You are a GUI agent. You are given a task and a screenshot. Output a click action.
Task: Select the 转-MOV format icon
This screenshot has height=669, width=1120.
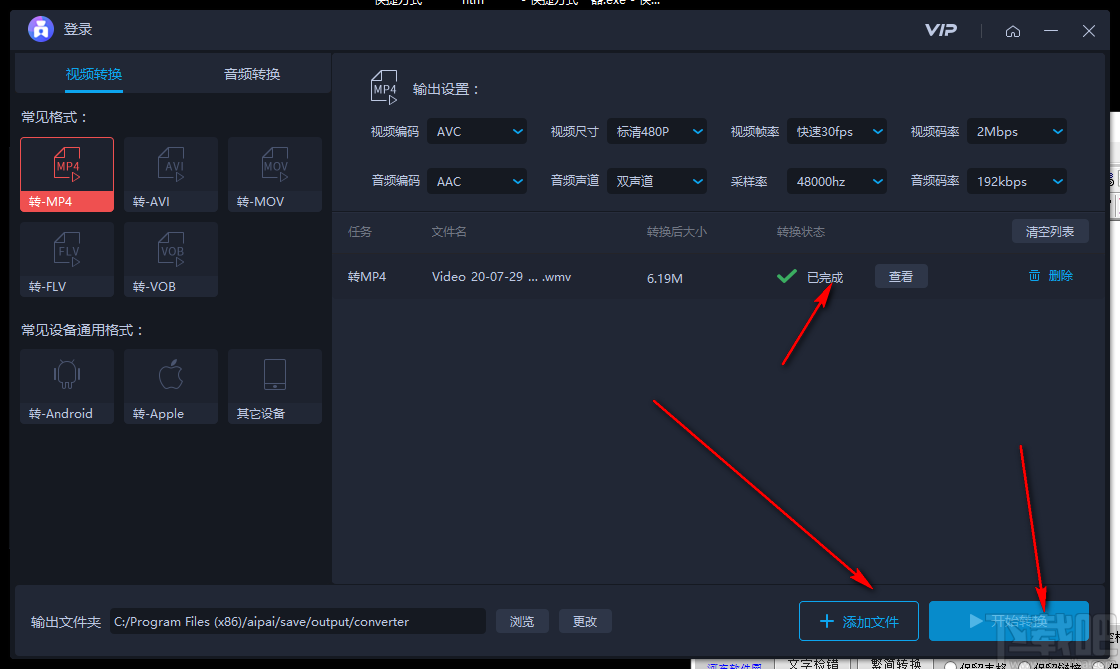[274, 175]
